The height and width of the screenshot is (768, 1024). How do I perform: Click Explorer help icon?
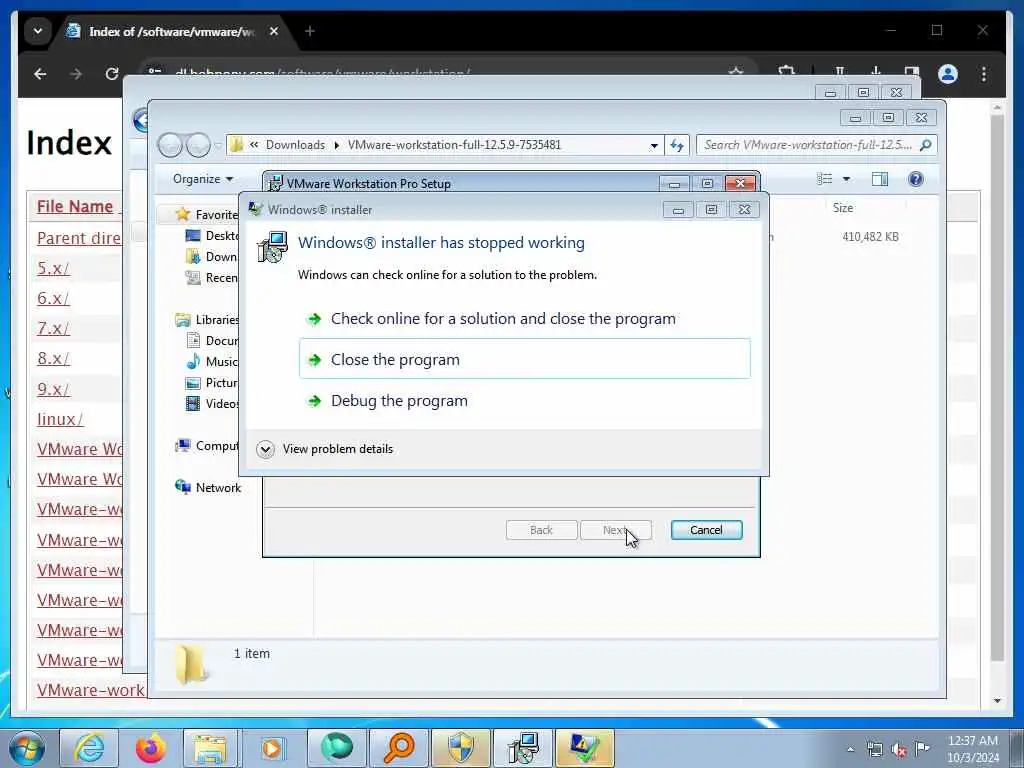pos(916,179)
